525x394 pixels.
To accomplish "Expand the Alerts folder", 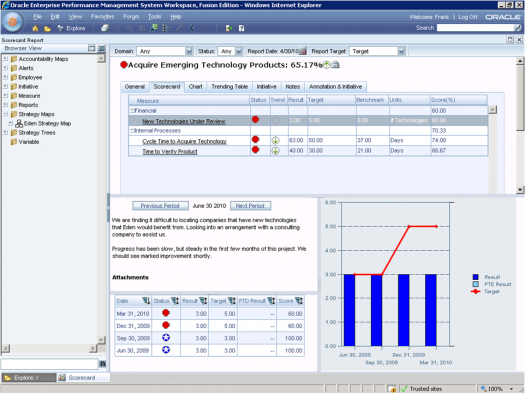I will point(5,68).
